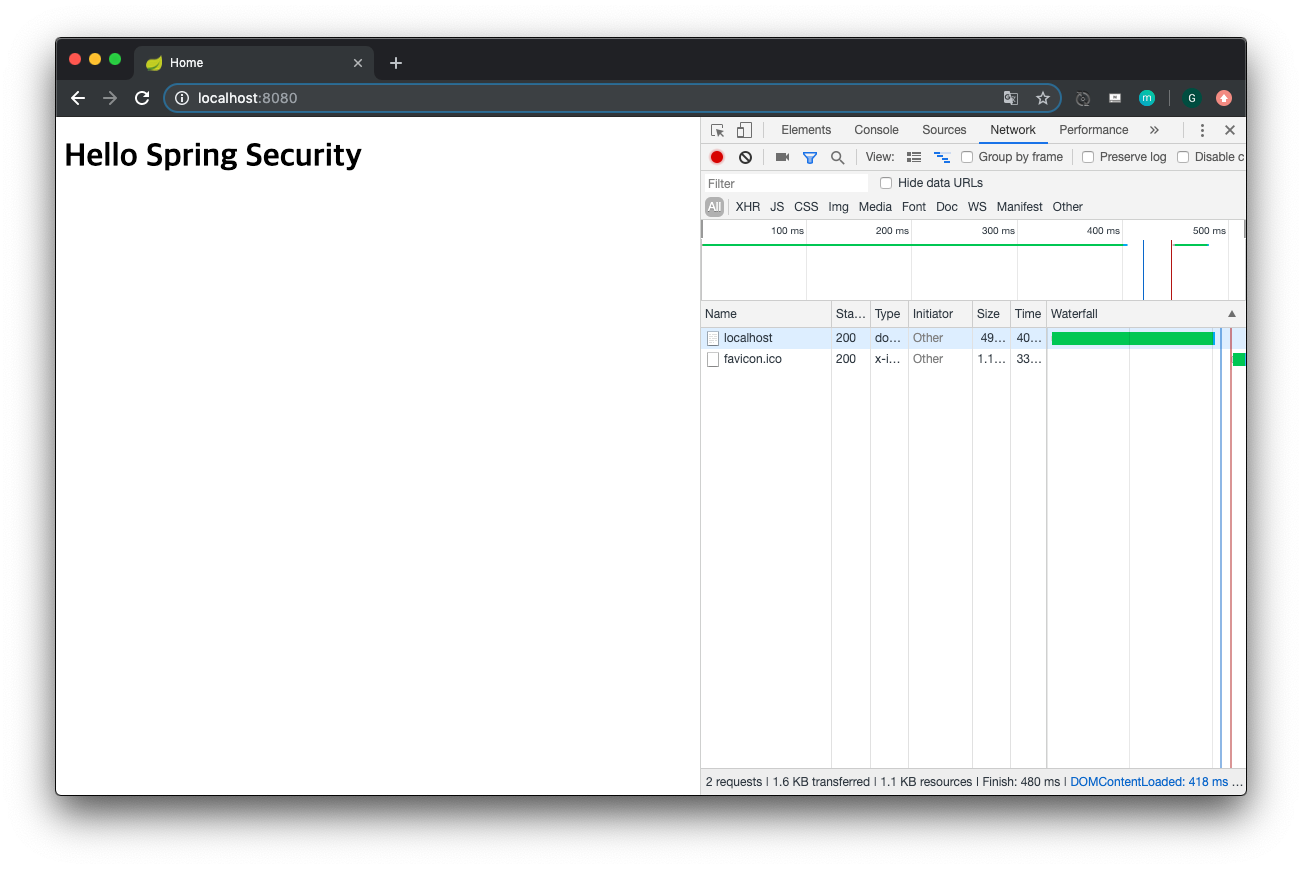
Task: View site information icon in address bar
Action: click(182, 98)
